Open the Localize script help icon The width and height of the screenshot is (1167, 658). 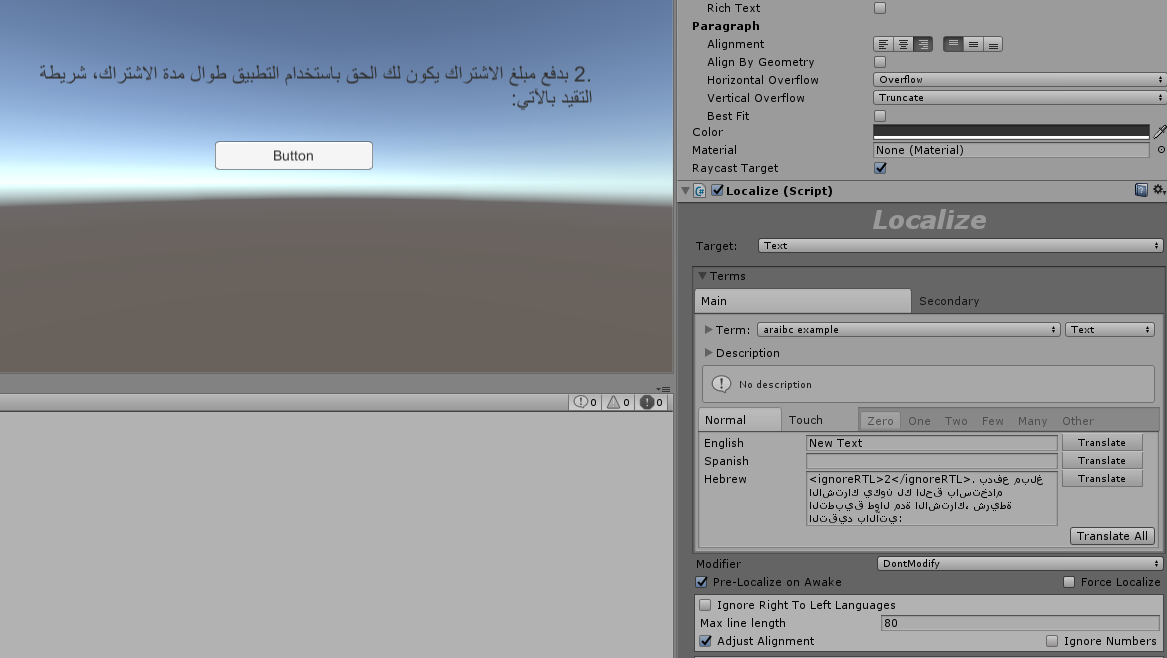coord(1141,190)
